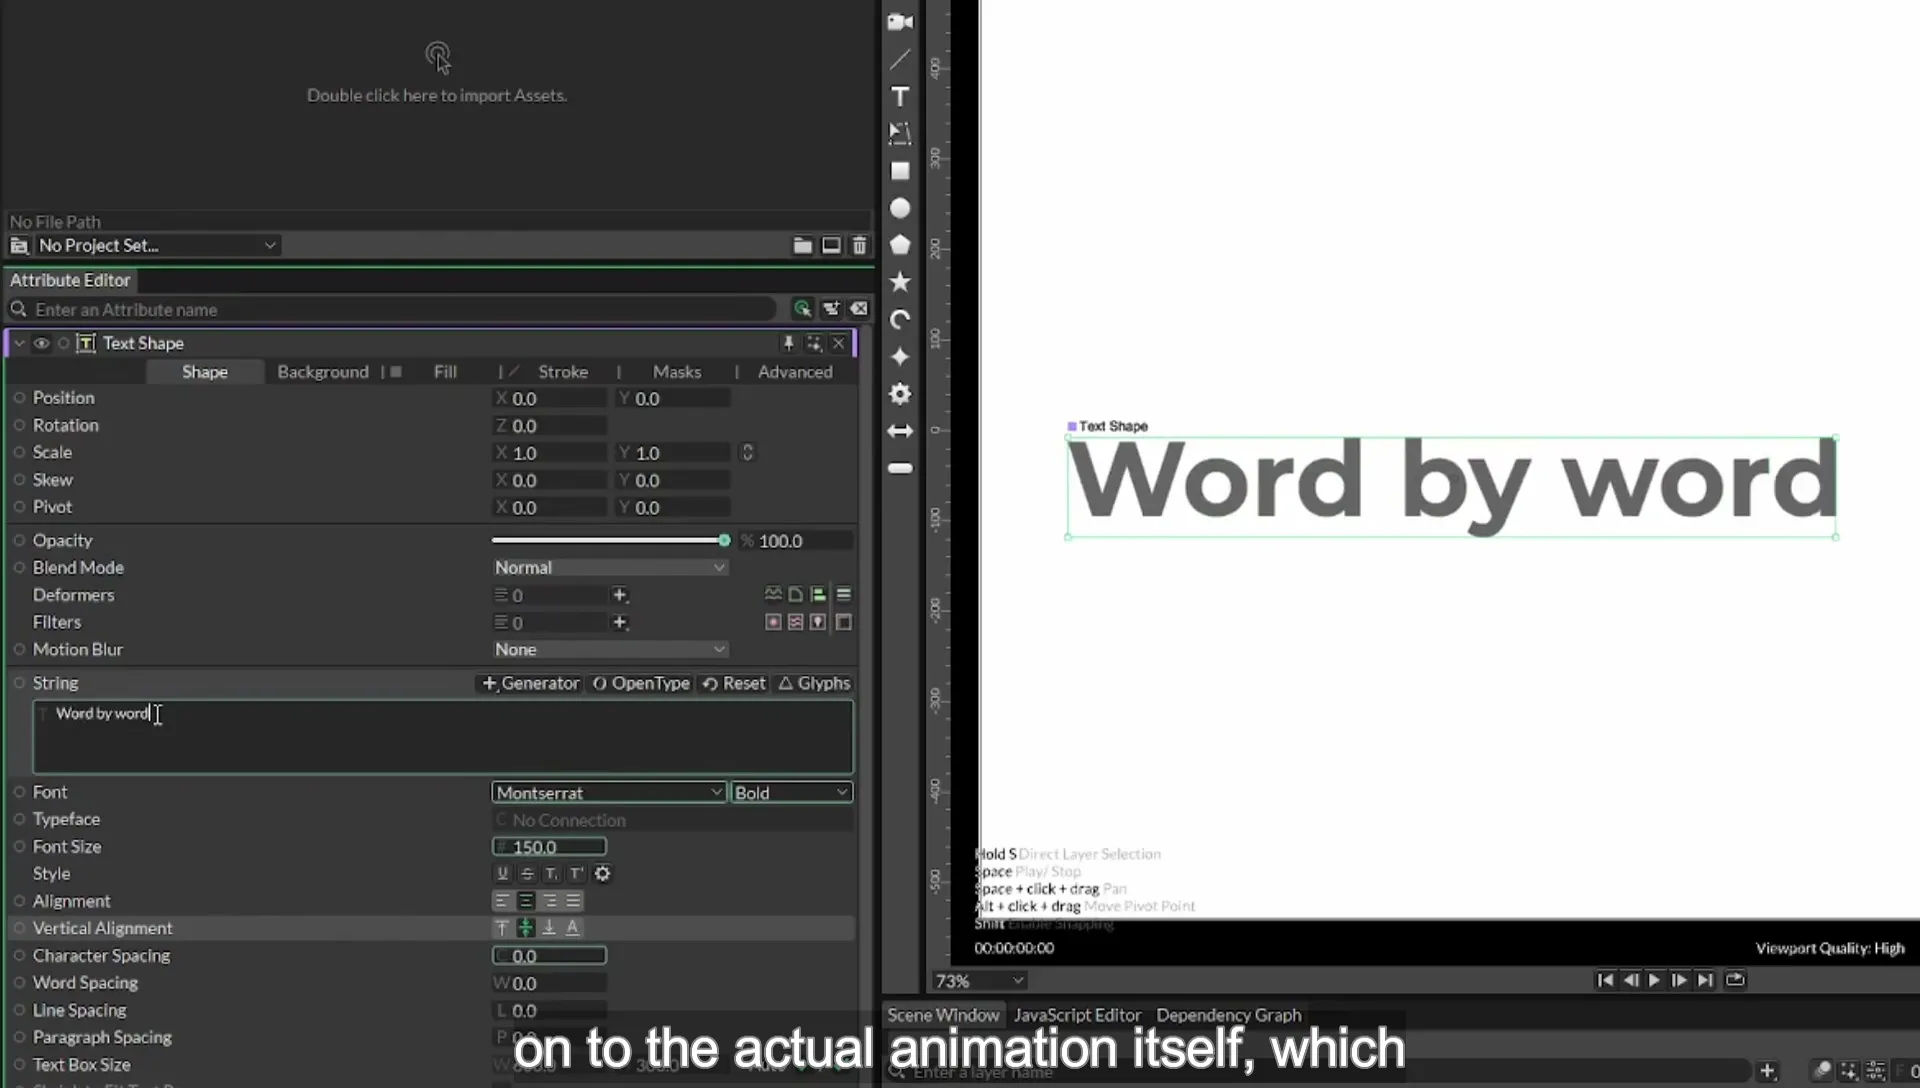Select the Camera tool in the toolbar
This screenshot has width=1920, height=1088.
coord(900,22)
